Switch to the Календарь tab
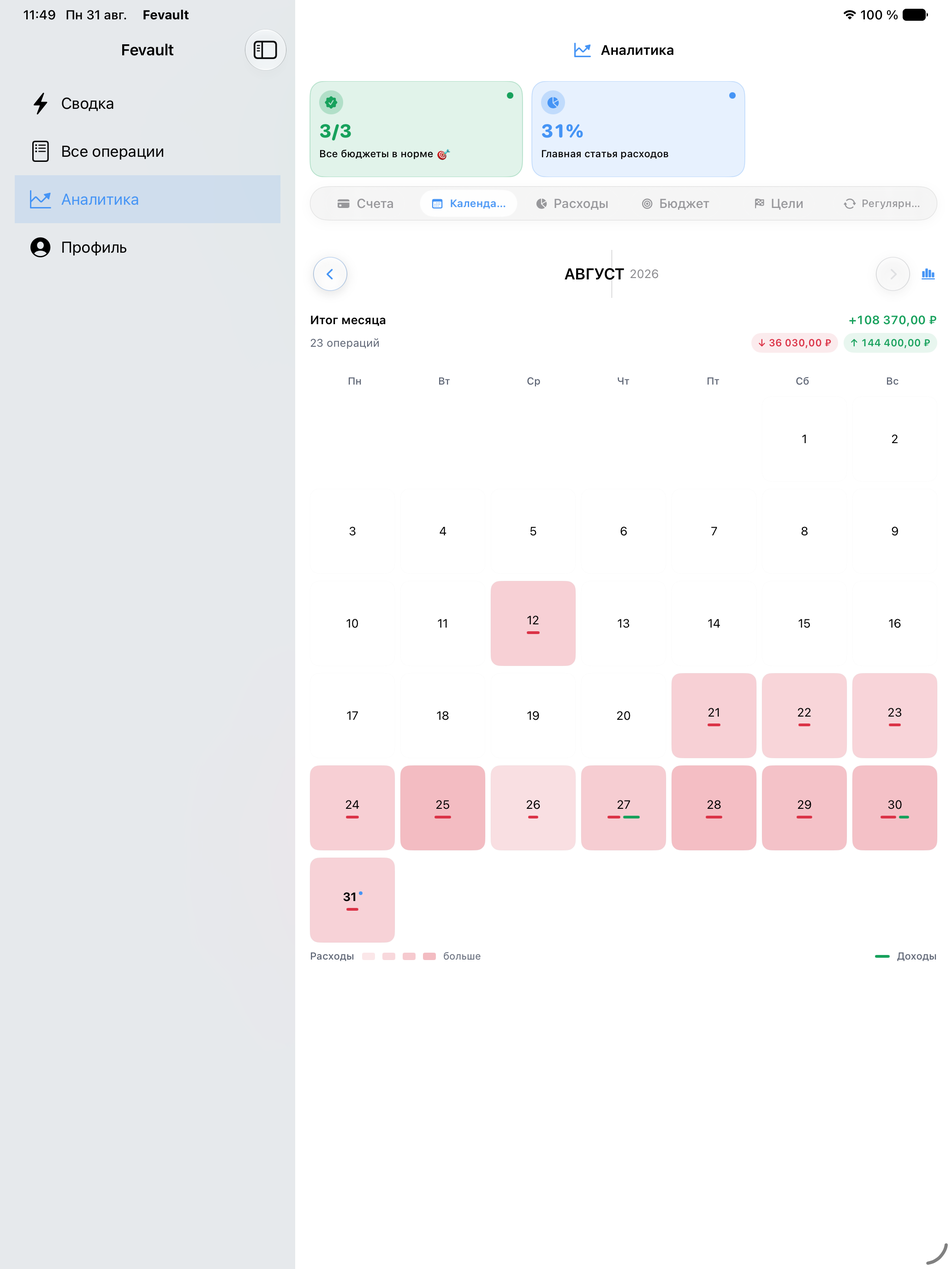The height and width of the screenshot is (1269, 952). (x=468, y=204)
